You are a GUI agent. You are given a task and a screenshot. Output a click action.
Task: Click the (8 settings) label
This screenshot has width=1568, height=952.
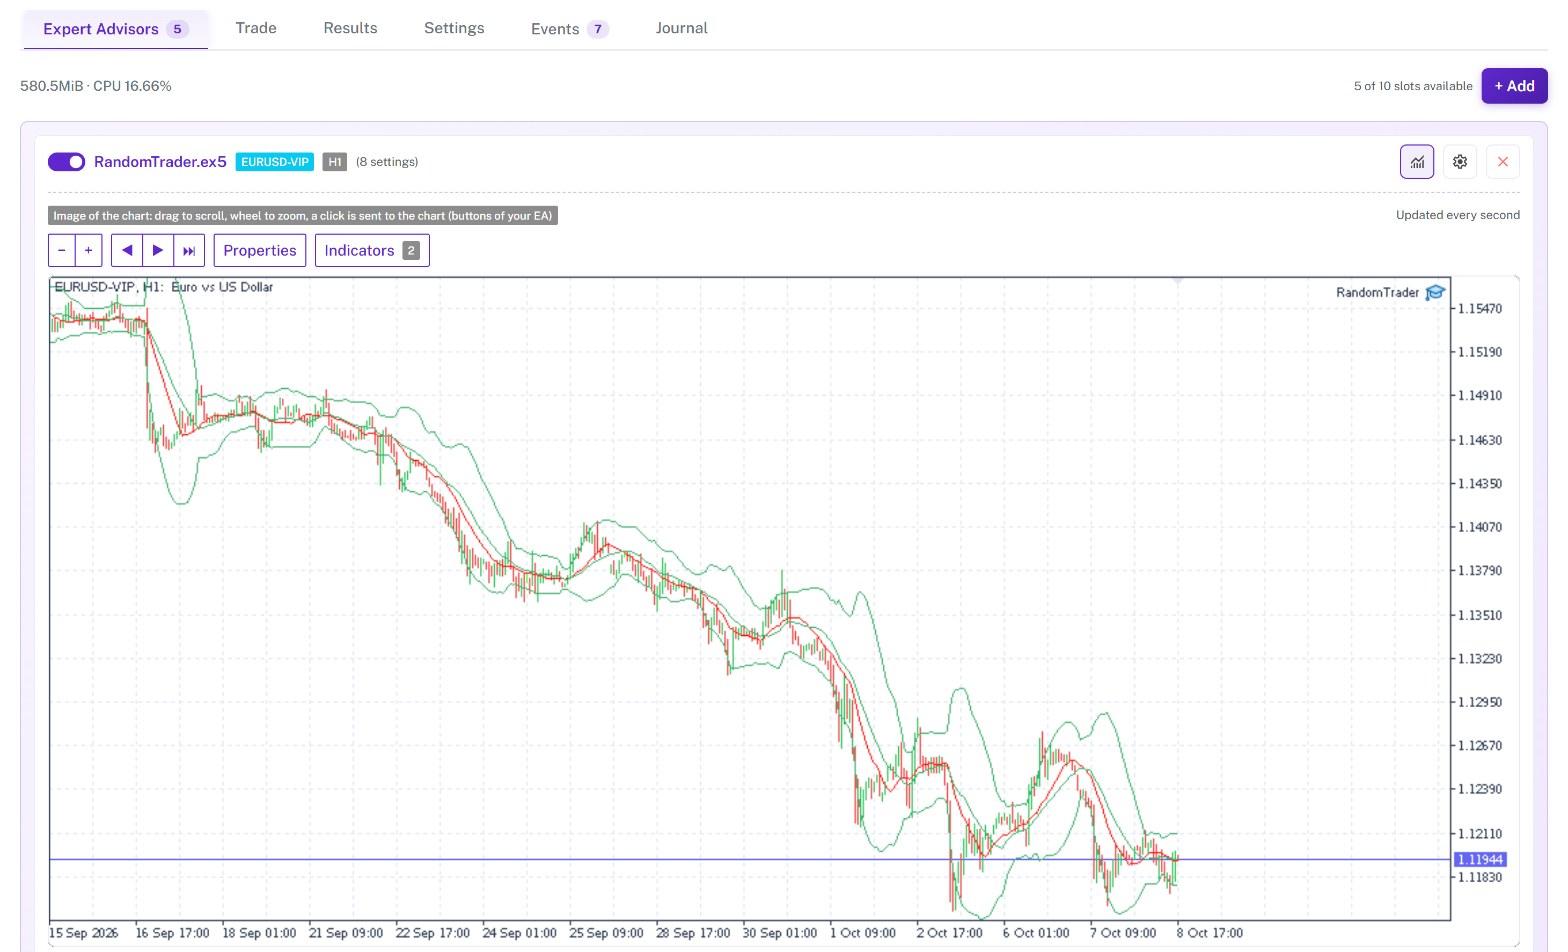[387, 162]
